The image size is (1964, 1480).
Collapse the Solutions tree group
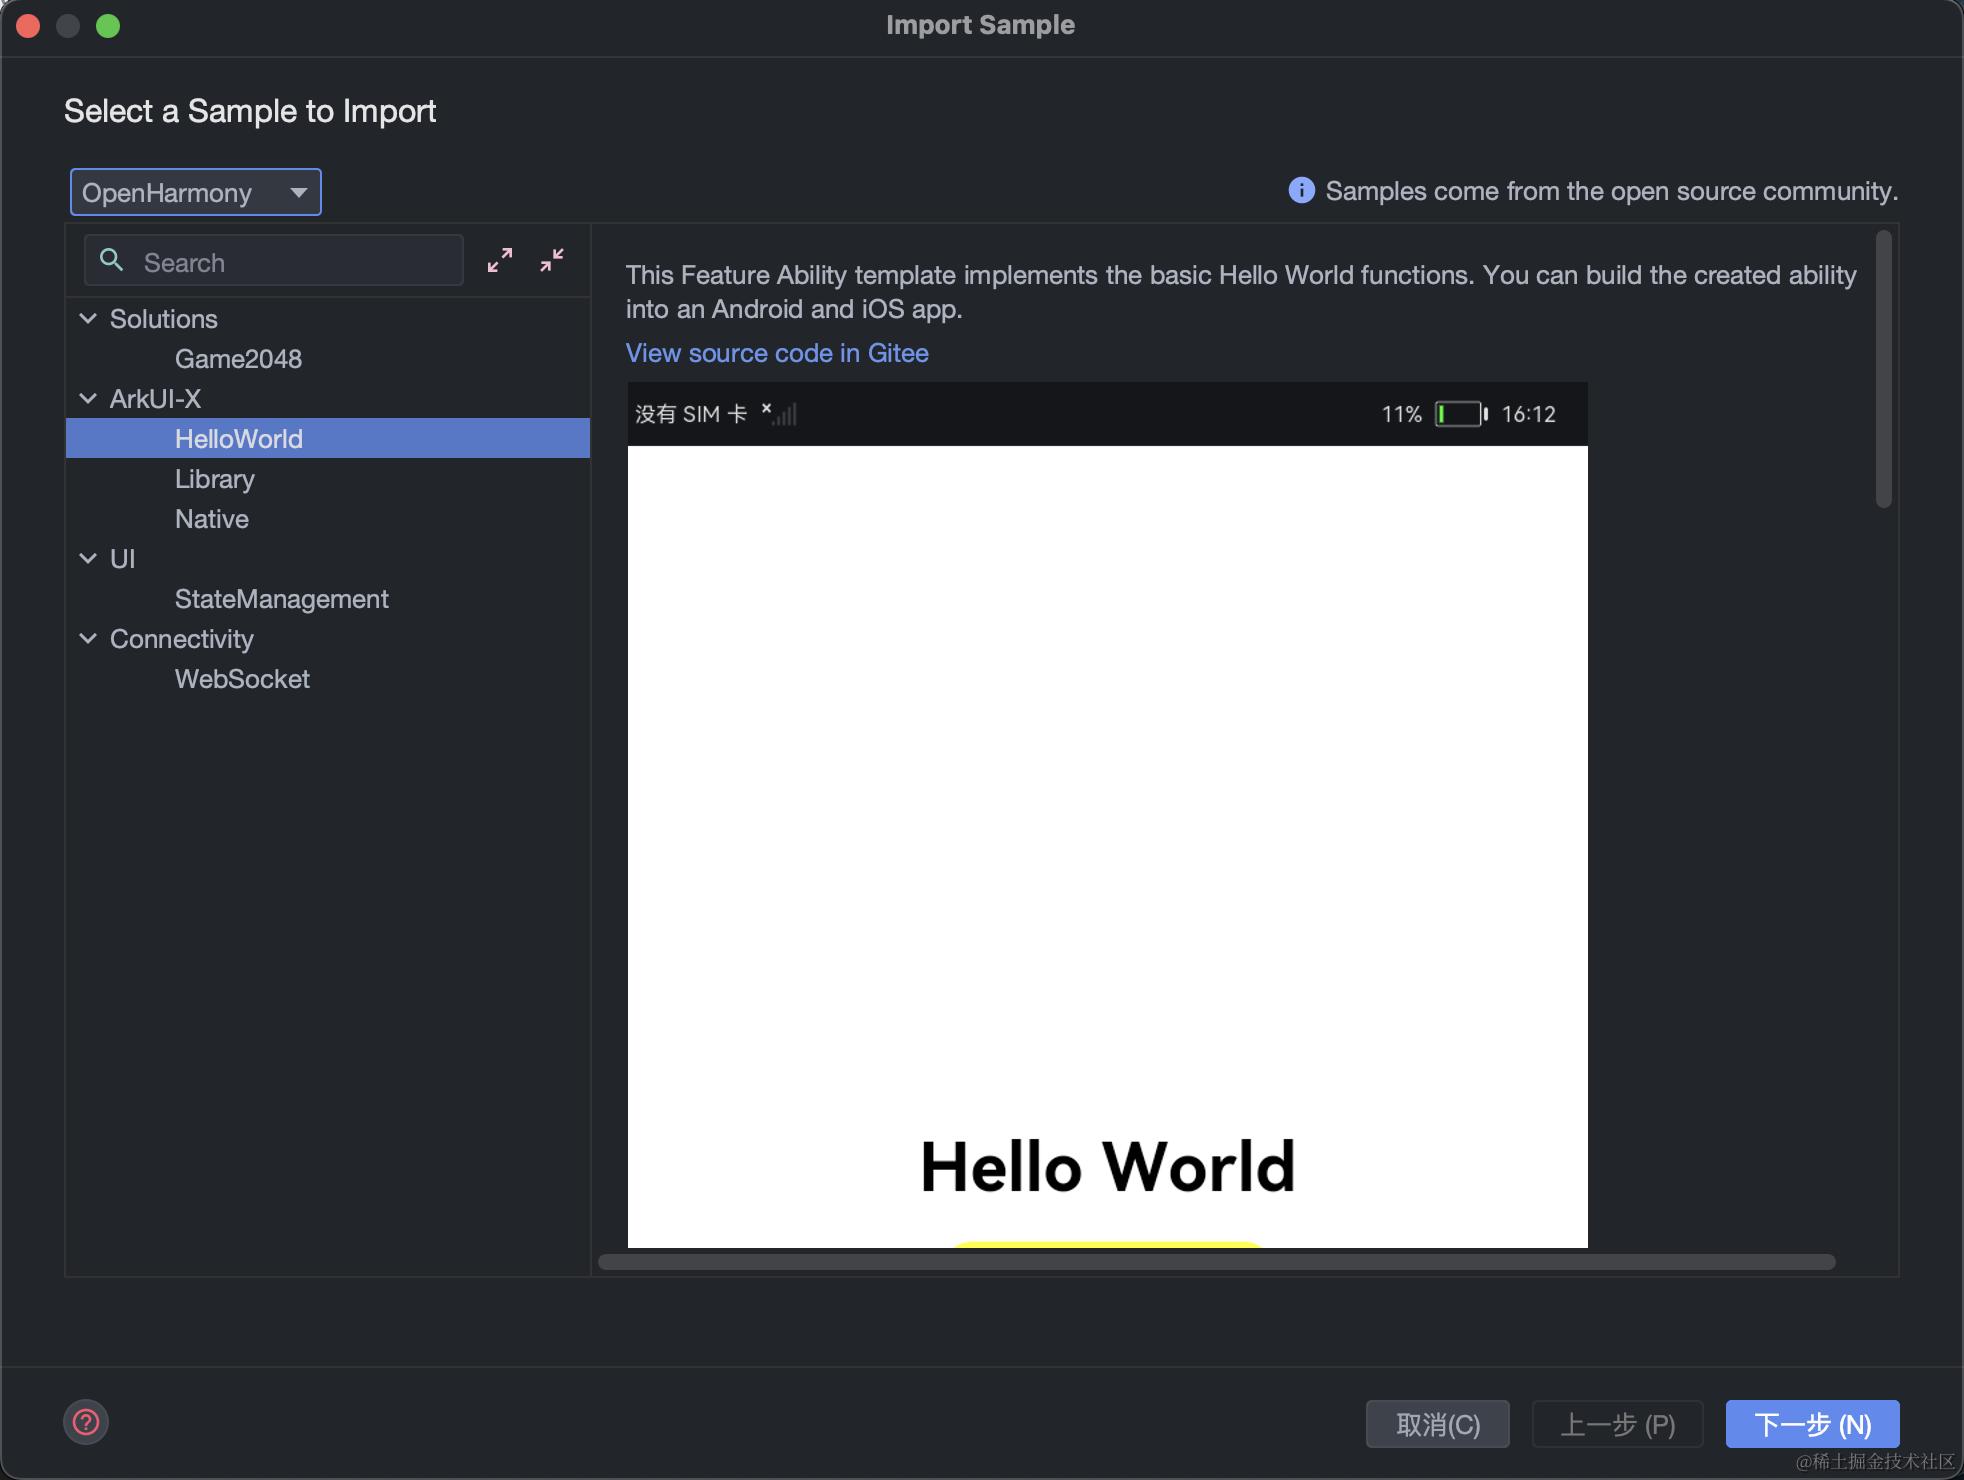pyautogui.click(x=88, y=319)
